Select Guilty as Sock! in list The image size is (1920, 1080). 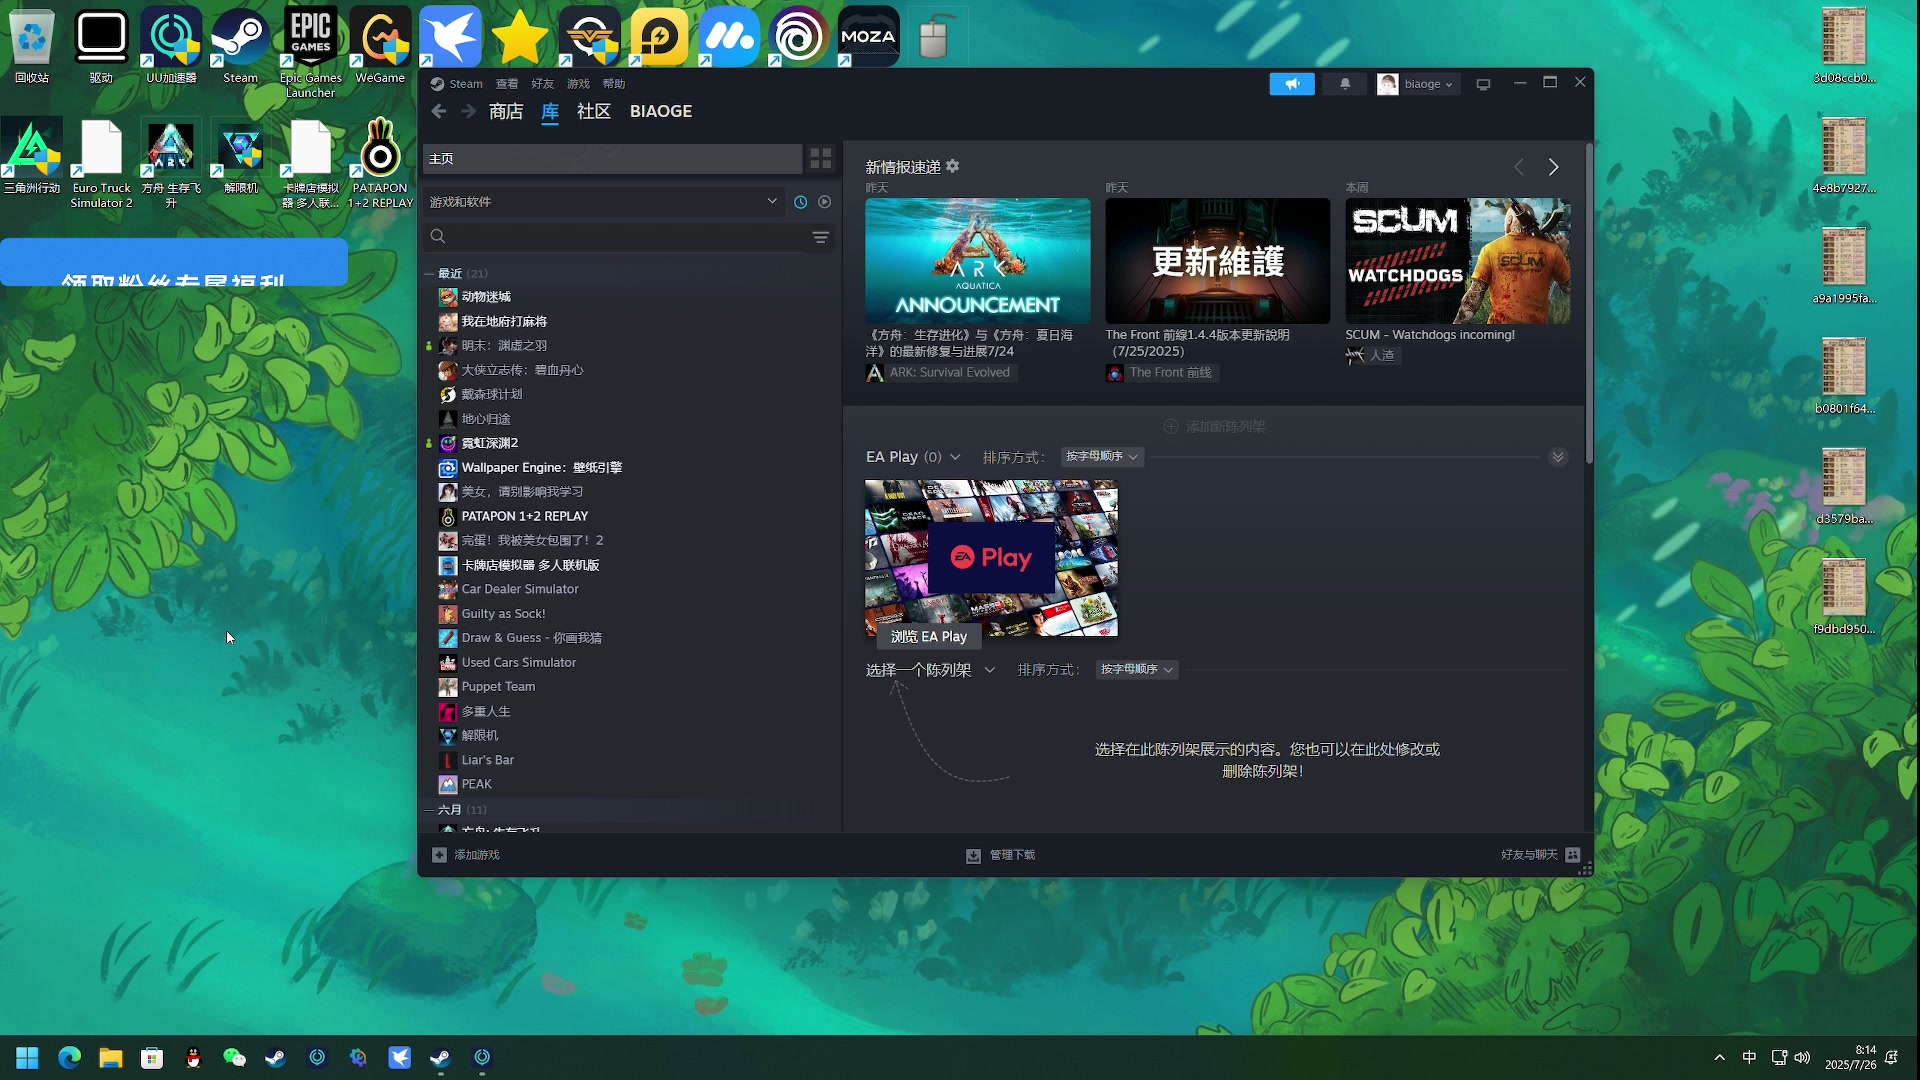point(503,614)
